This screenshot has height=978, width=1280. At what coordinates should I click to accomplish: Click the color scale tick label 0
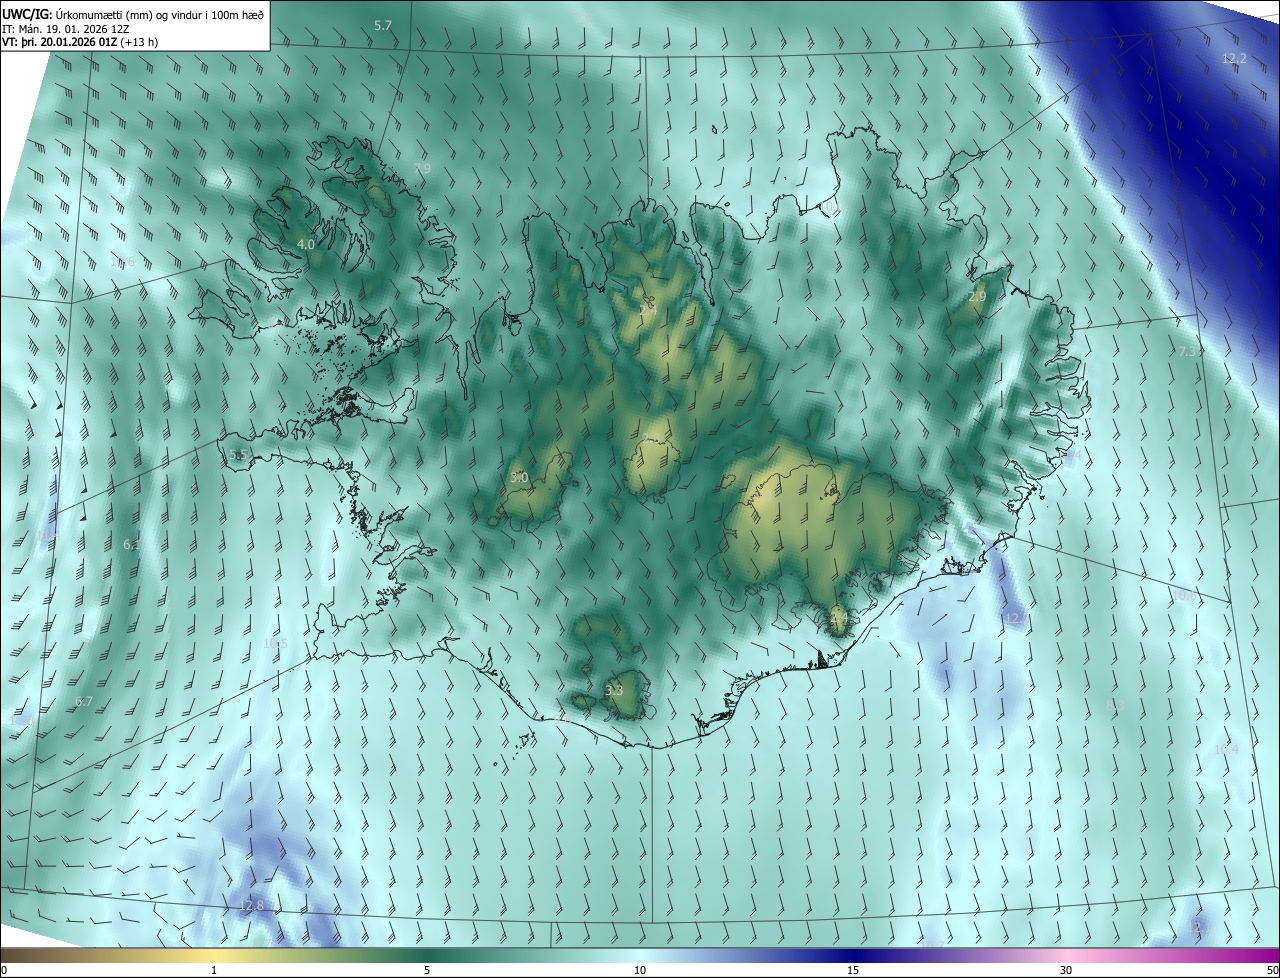click(3, 970)
